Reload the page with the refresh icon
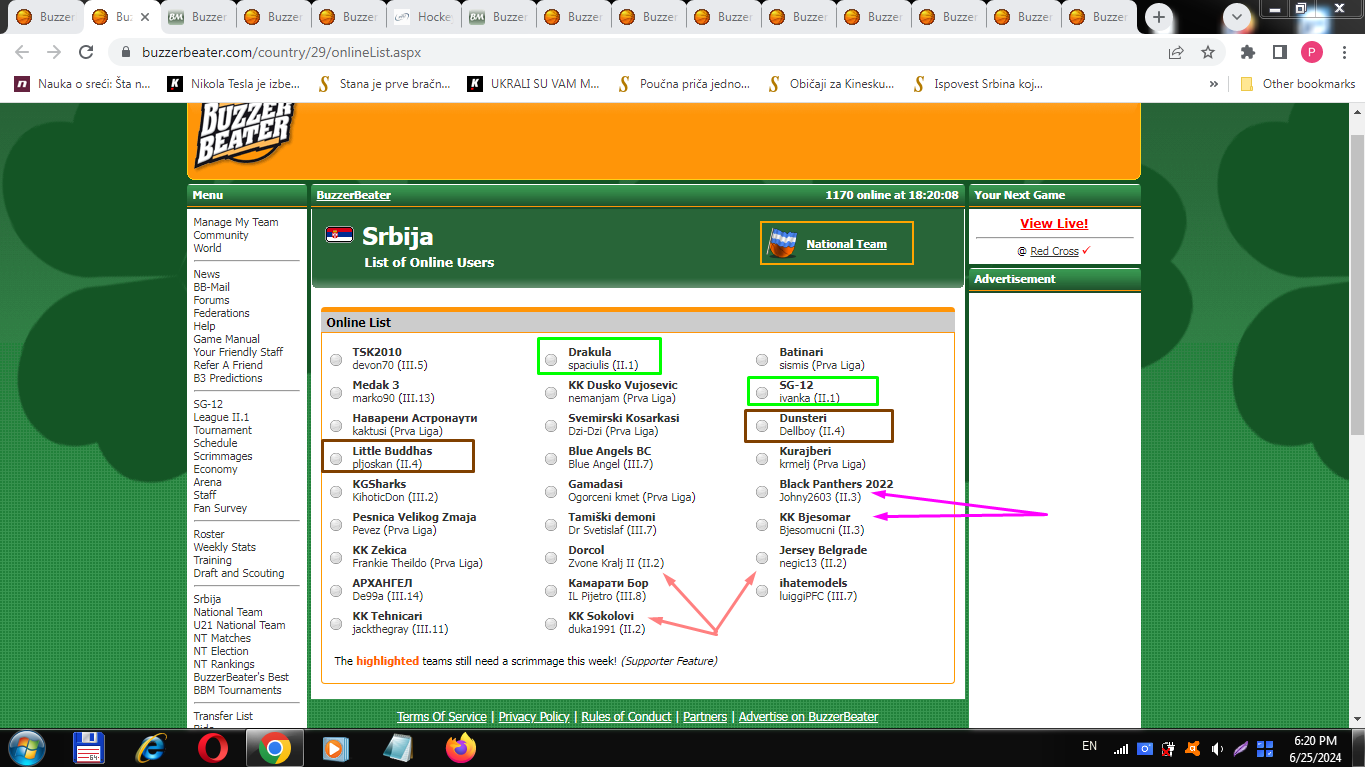The image size is (1365, 767). 86,52
